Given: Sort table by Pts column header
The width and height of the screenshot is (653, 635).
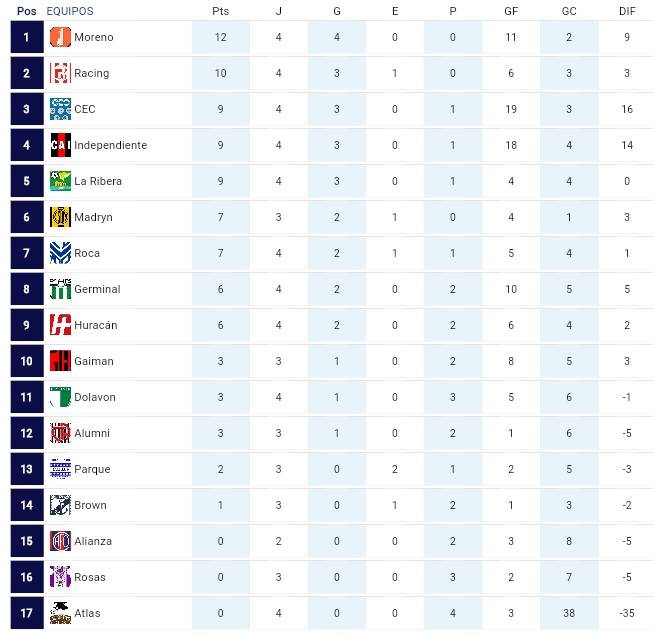Looking at the screenshot, I should click(220, 11).
